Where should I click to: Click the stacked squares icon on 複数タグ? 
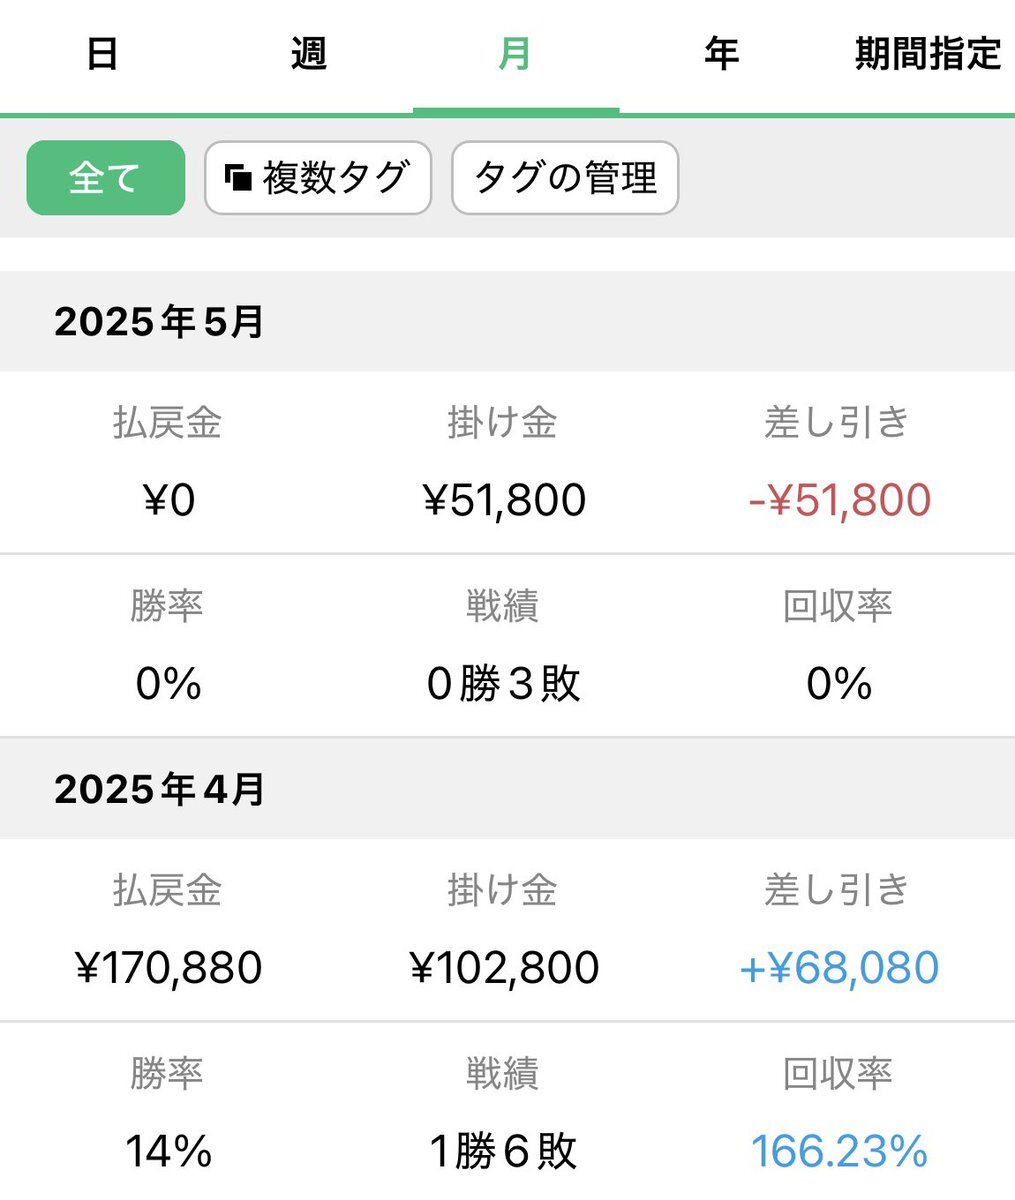click(x=238, y=178)
